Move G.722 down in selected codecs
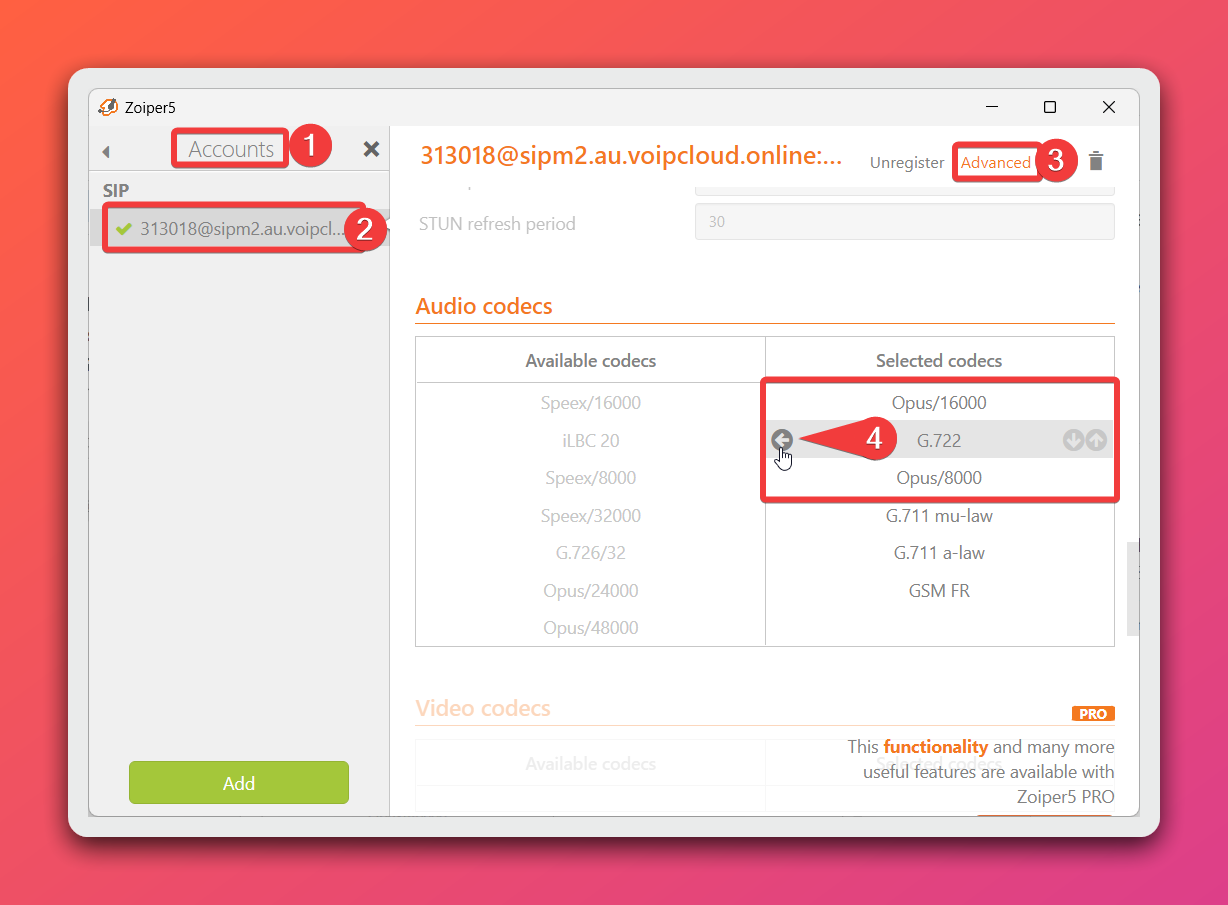 pyautogui.click(x=1073, y=440)
